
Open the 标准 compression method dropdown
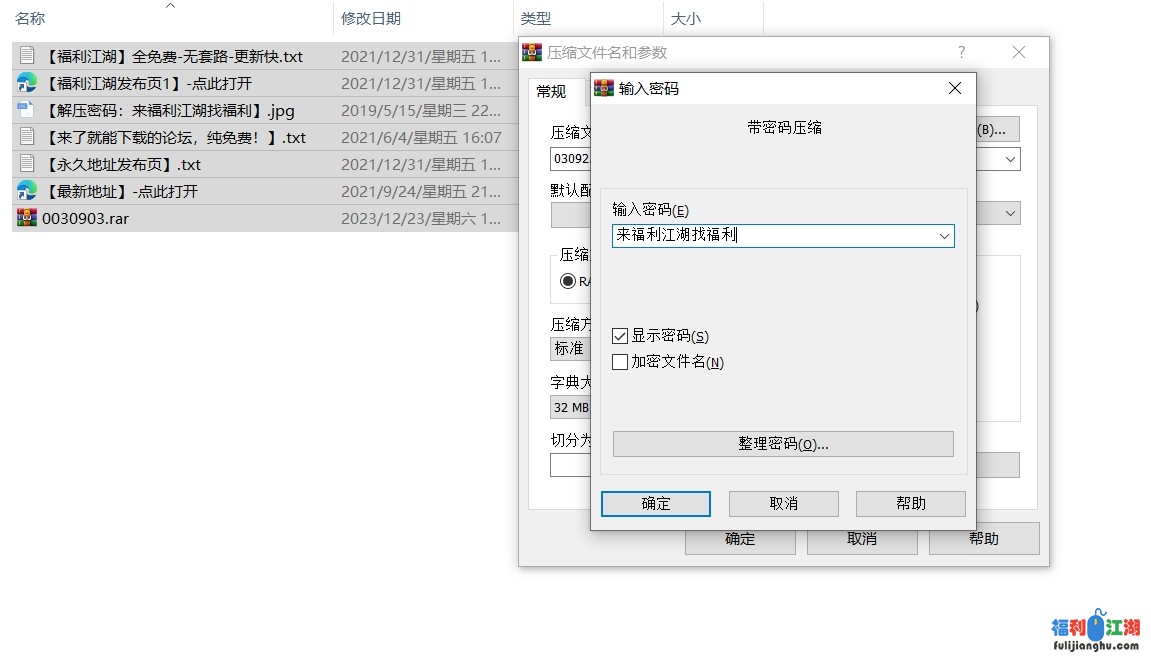[570, 348]
